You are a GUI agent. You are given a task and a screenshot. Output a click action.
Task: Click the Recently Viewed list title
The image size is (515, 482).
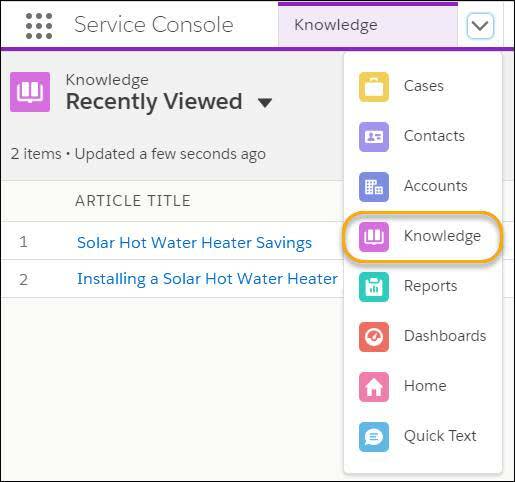click(154, 102)
